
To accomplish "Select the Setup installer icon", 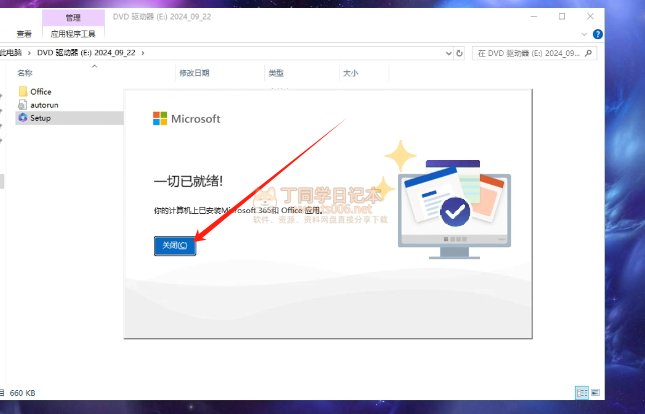I will 23,118.
